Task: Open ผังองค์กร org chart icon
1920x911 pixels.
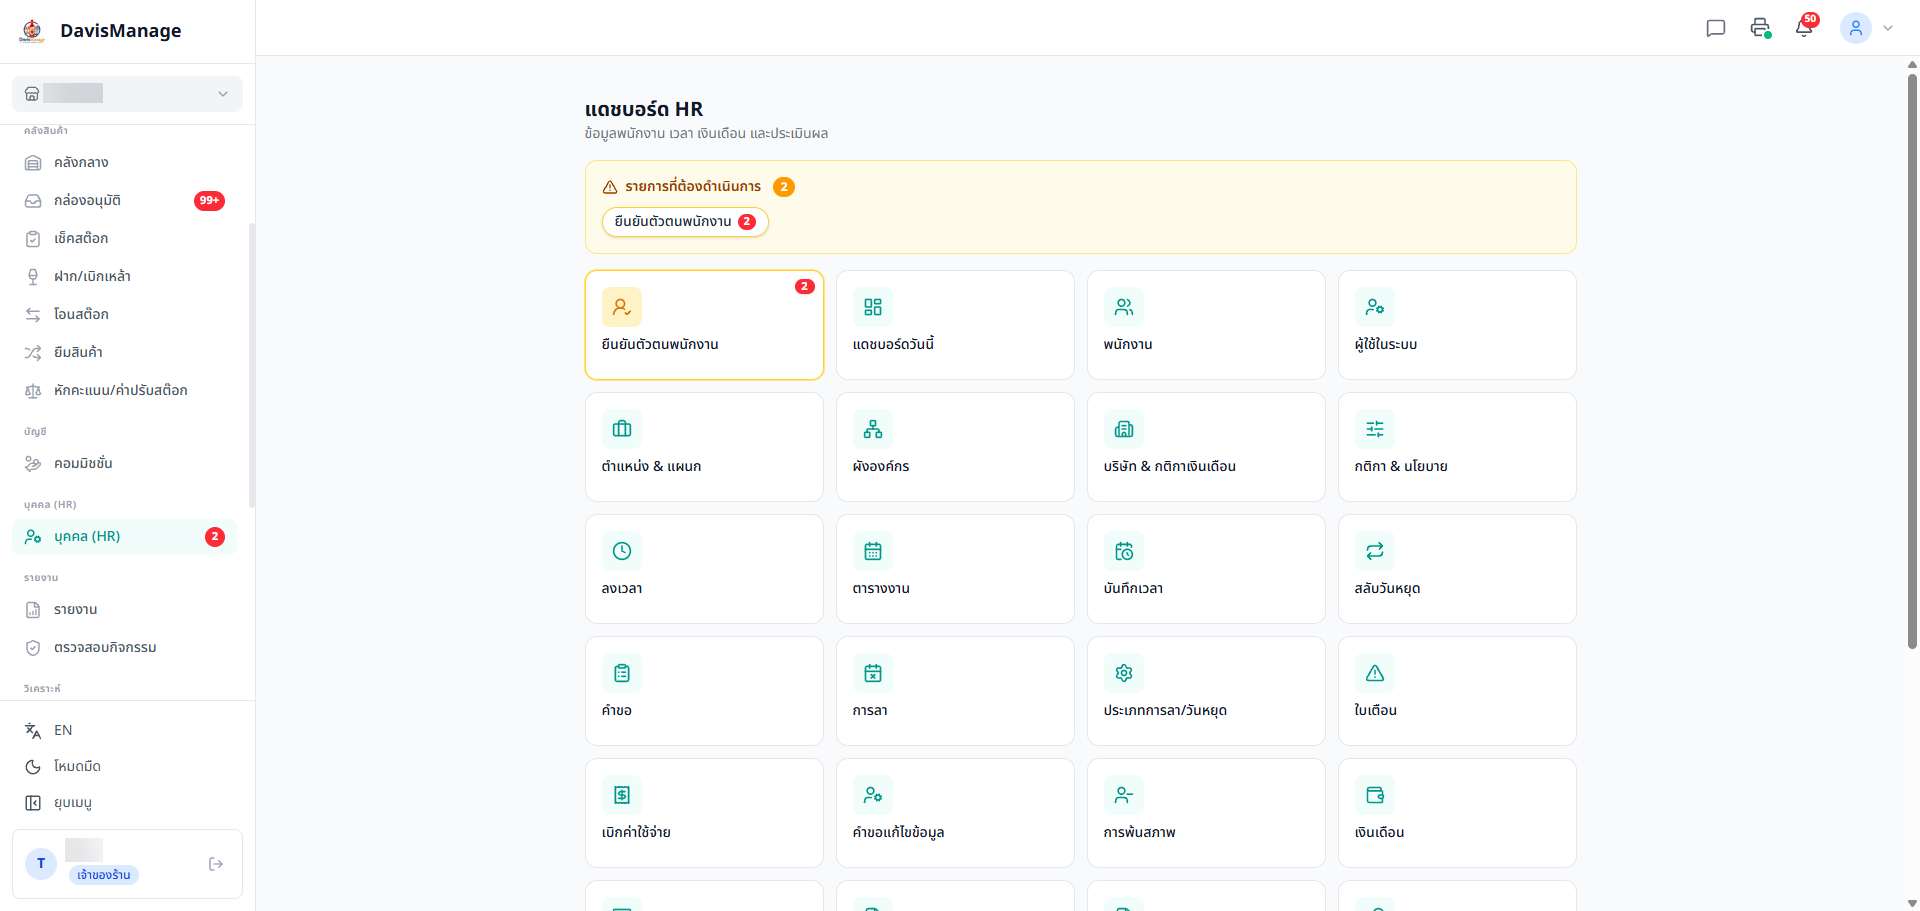Action: [873, 429]
